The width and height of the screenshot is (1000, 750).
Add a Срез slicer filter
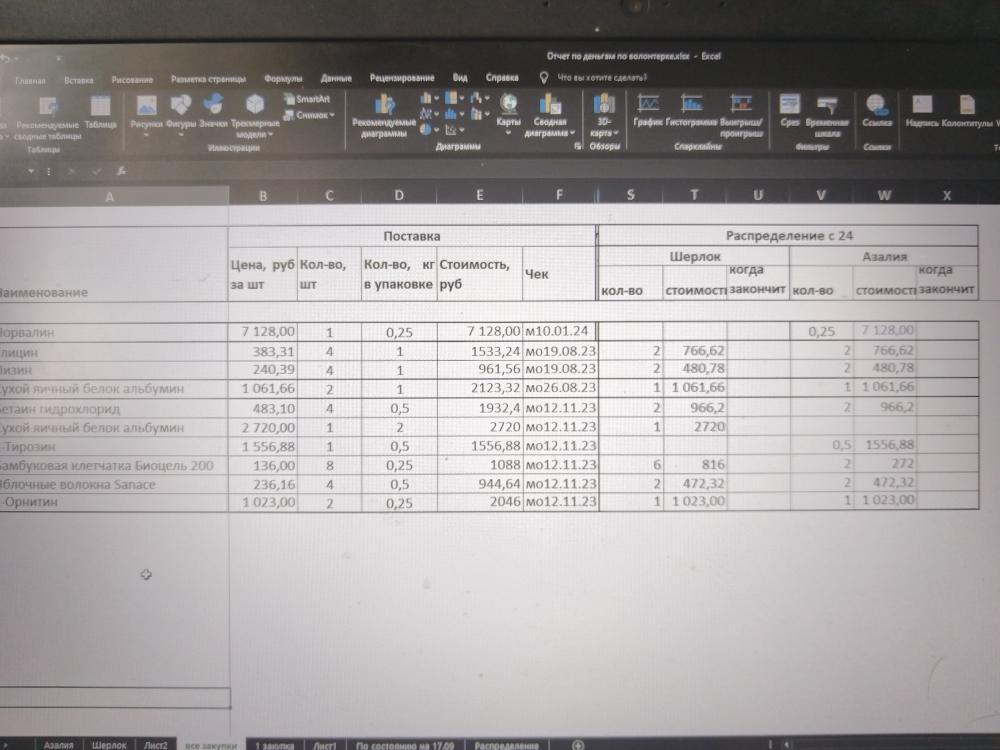pyautogui.click(x=789, y=110)
